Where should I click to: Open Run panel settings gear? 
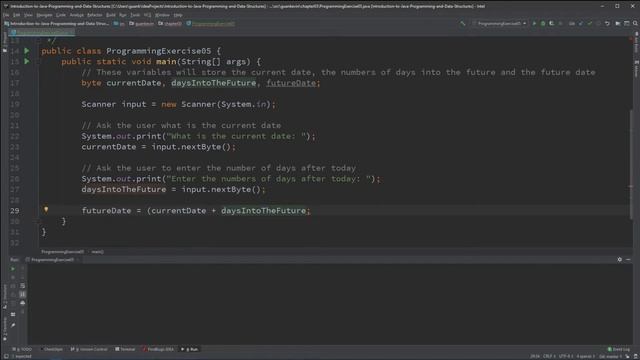point(620,260)
